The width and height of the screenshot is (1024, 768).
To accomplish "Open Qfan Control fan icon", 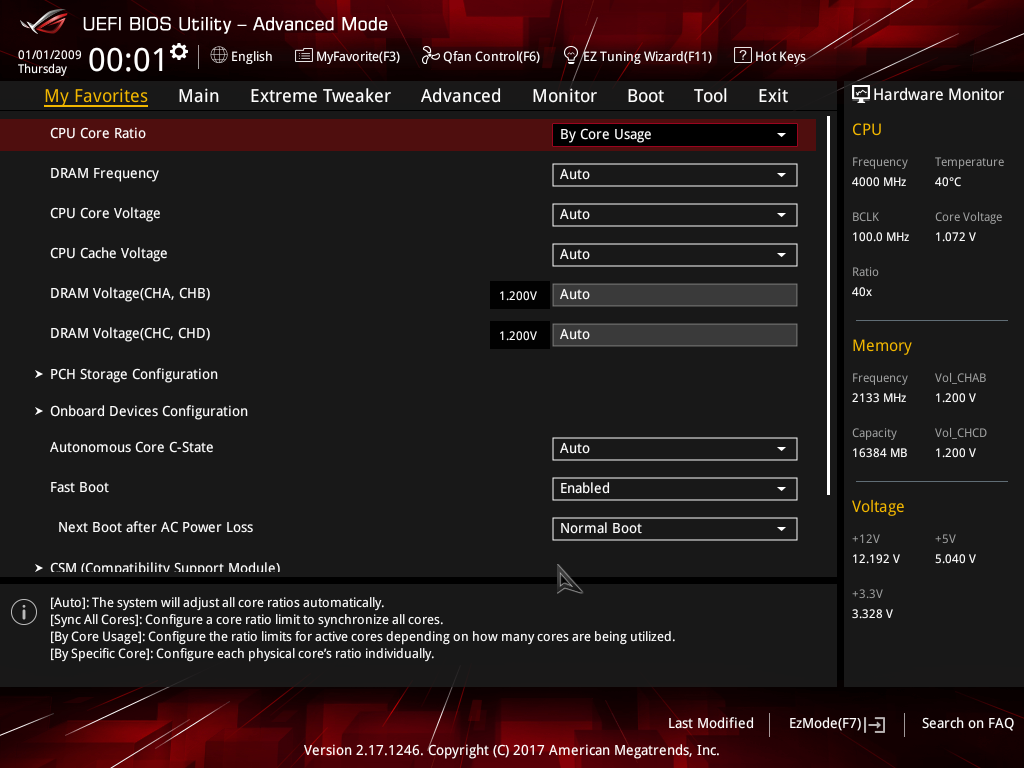I will click(430, 56).
